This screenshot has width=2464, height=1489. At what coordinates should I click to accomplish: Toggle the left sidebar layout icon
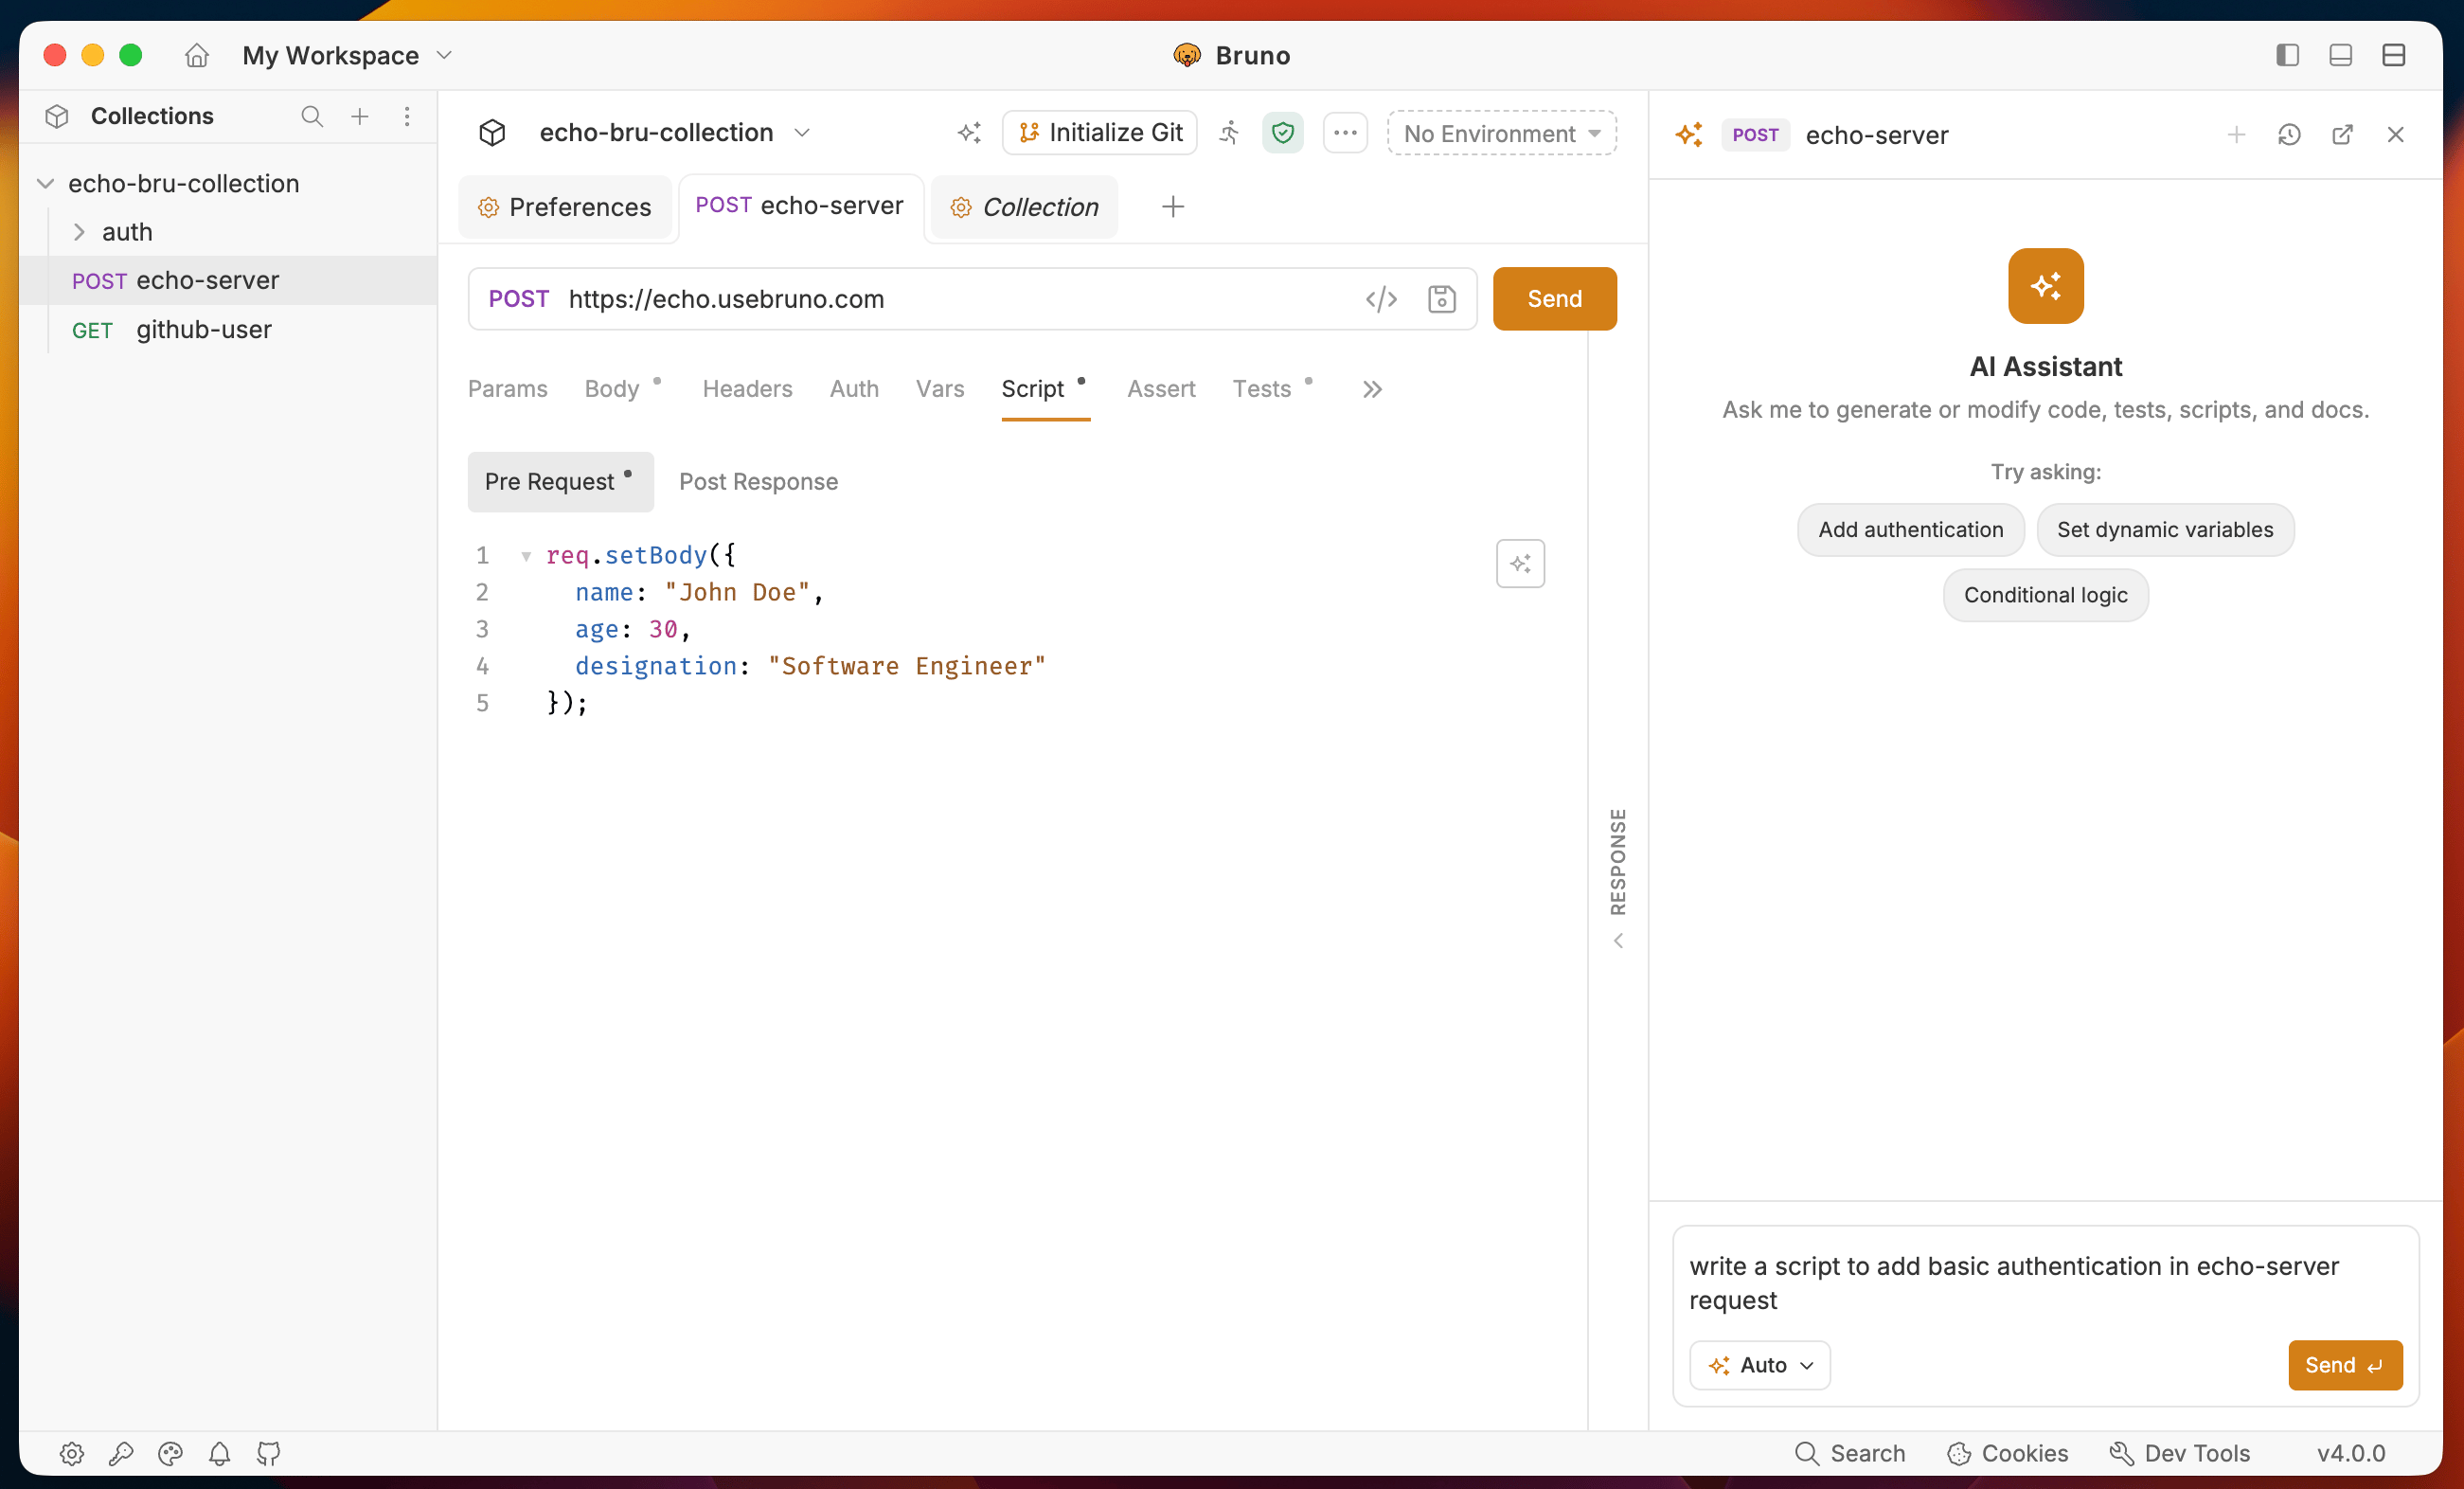coord(2287,55)
